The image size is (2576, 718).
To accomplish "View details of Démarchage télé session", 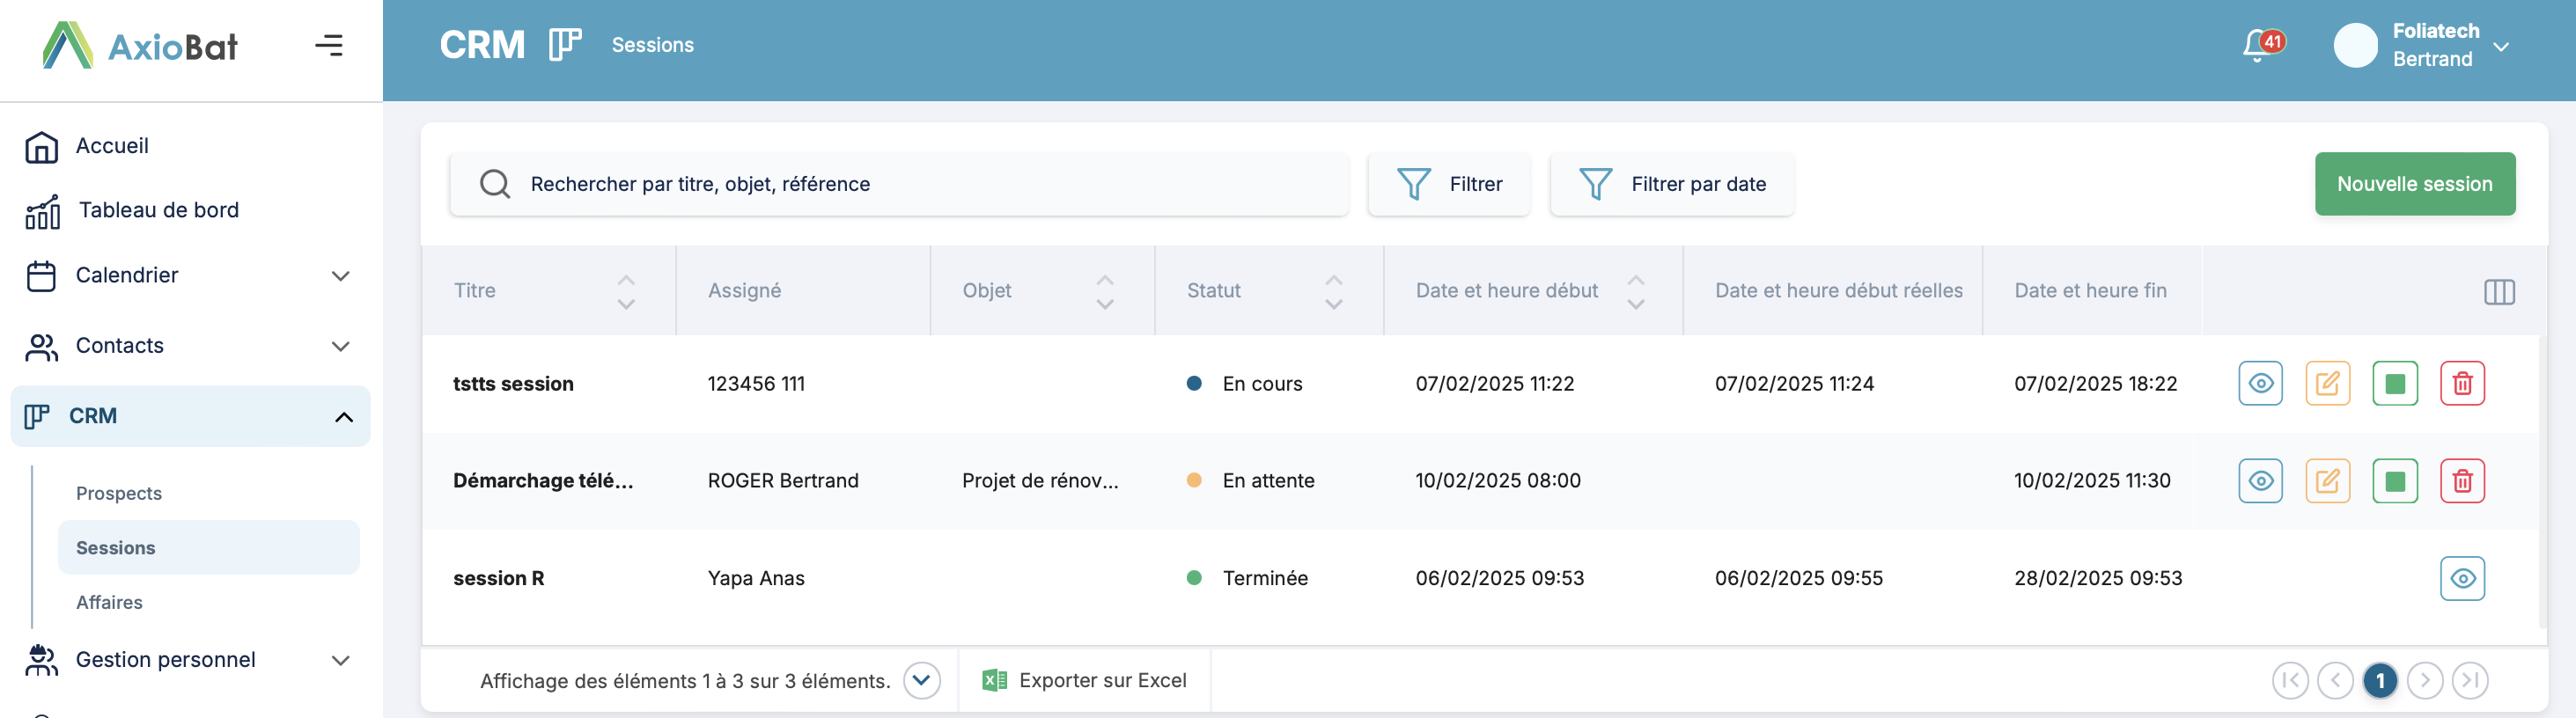I will [x=2260, y=481].
